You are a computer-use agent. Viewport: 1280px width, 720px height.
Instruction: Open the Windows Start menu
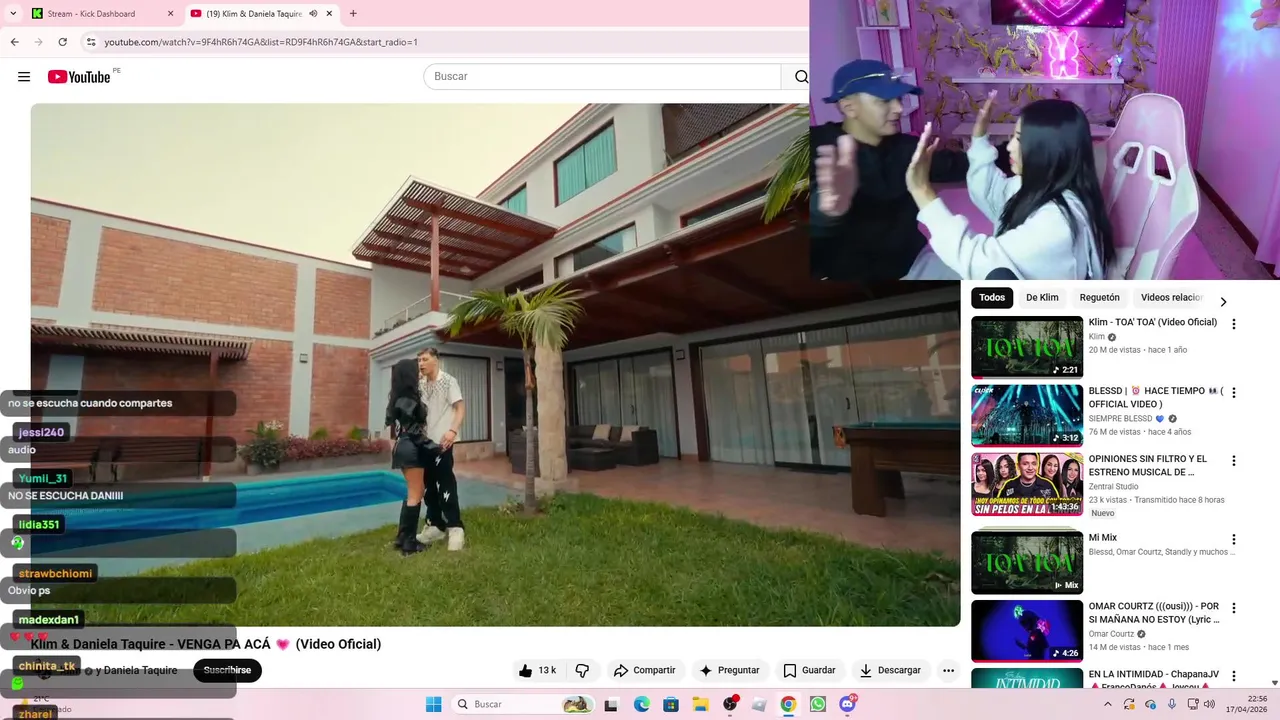click(x=433, y=704)
